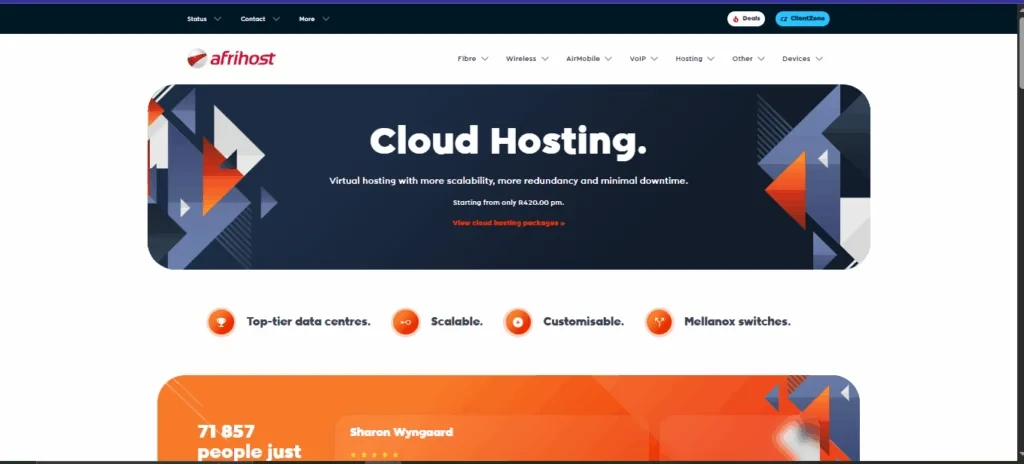
Task: Expand the Contact dropdown chevron
Action: click(276, 19)
